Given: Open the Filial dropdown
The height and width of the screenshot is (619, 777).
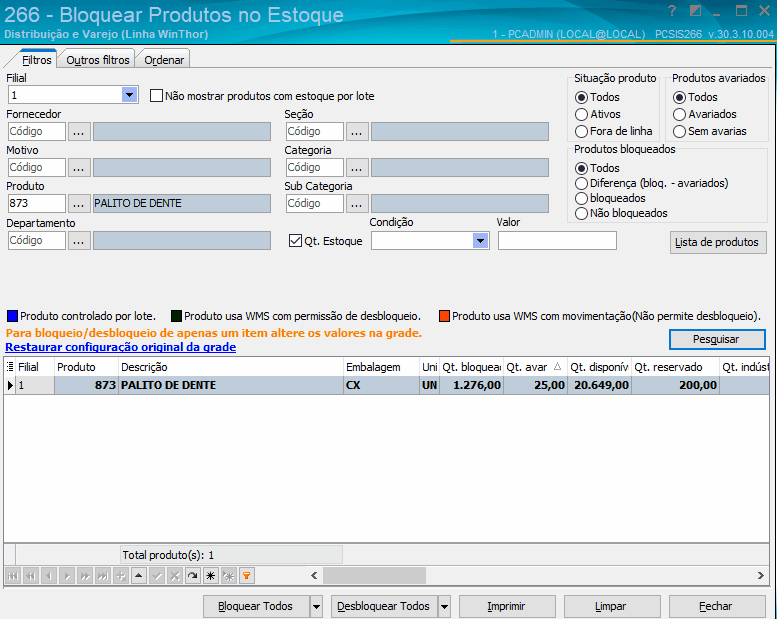Looking at the screenshot, I should (x=129, y=95).
